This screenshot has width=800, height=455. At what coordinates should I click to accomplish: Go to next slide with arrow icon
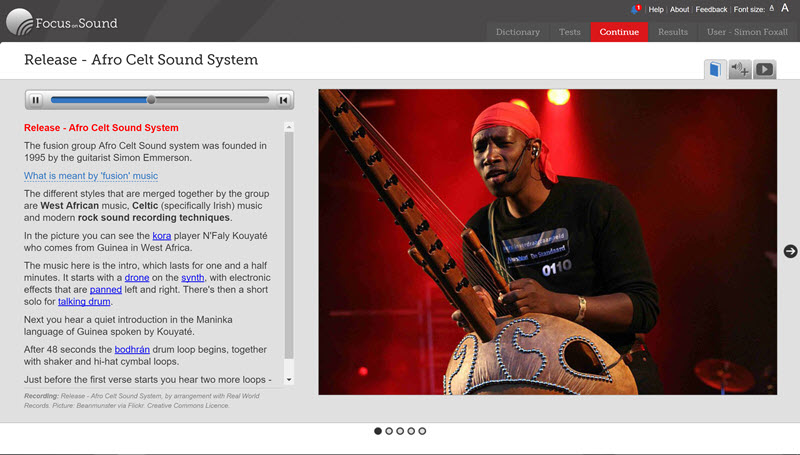(x=790, y=251)
